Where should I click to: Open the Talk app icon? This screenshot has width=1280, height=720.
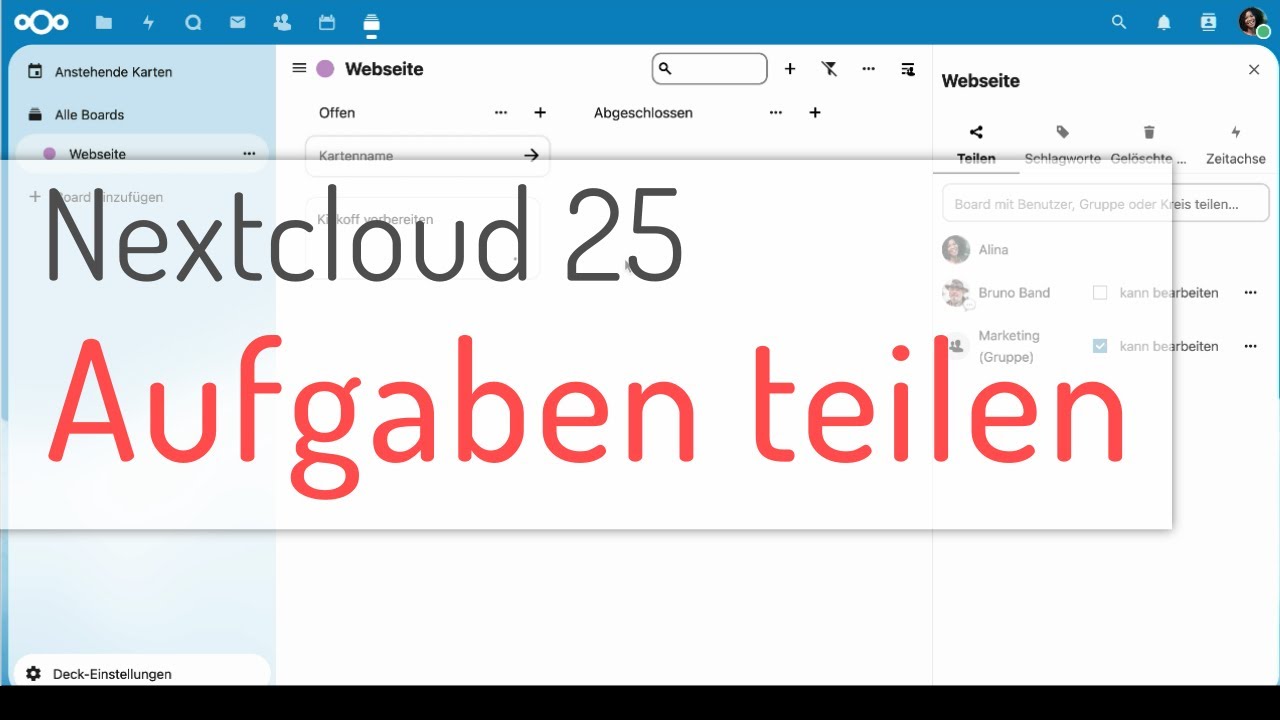click(x=193, y=22)
